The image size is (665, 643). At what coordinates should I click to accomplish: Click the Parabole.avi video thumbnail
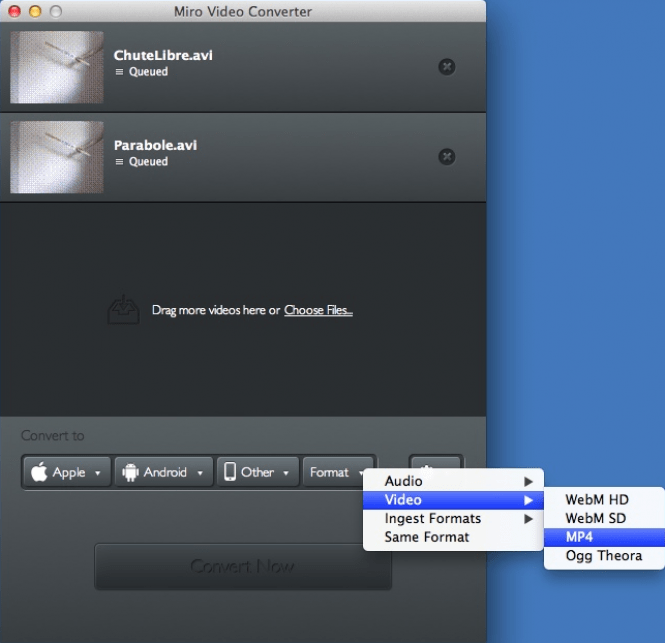coord(57,157)
